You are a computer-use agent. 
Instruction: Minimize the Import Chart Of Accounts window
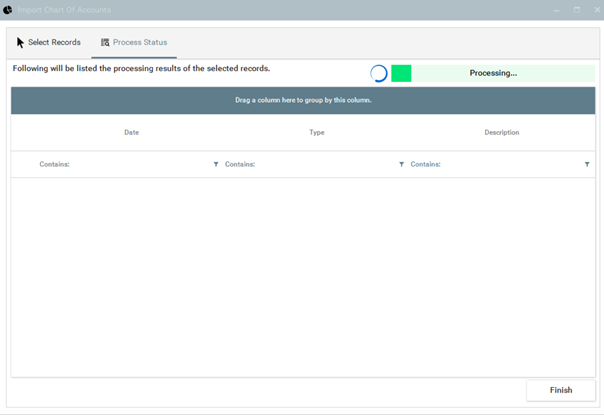pos(556,10)
